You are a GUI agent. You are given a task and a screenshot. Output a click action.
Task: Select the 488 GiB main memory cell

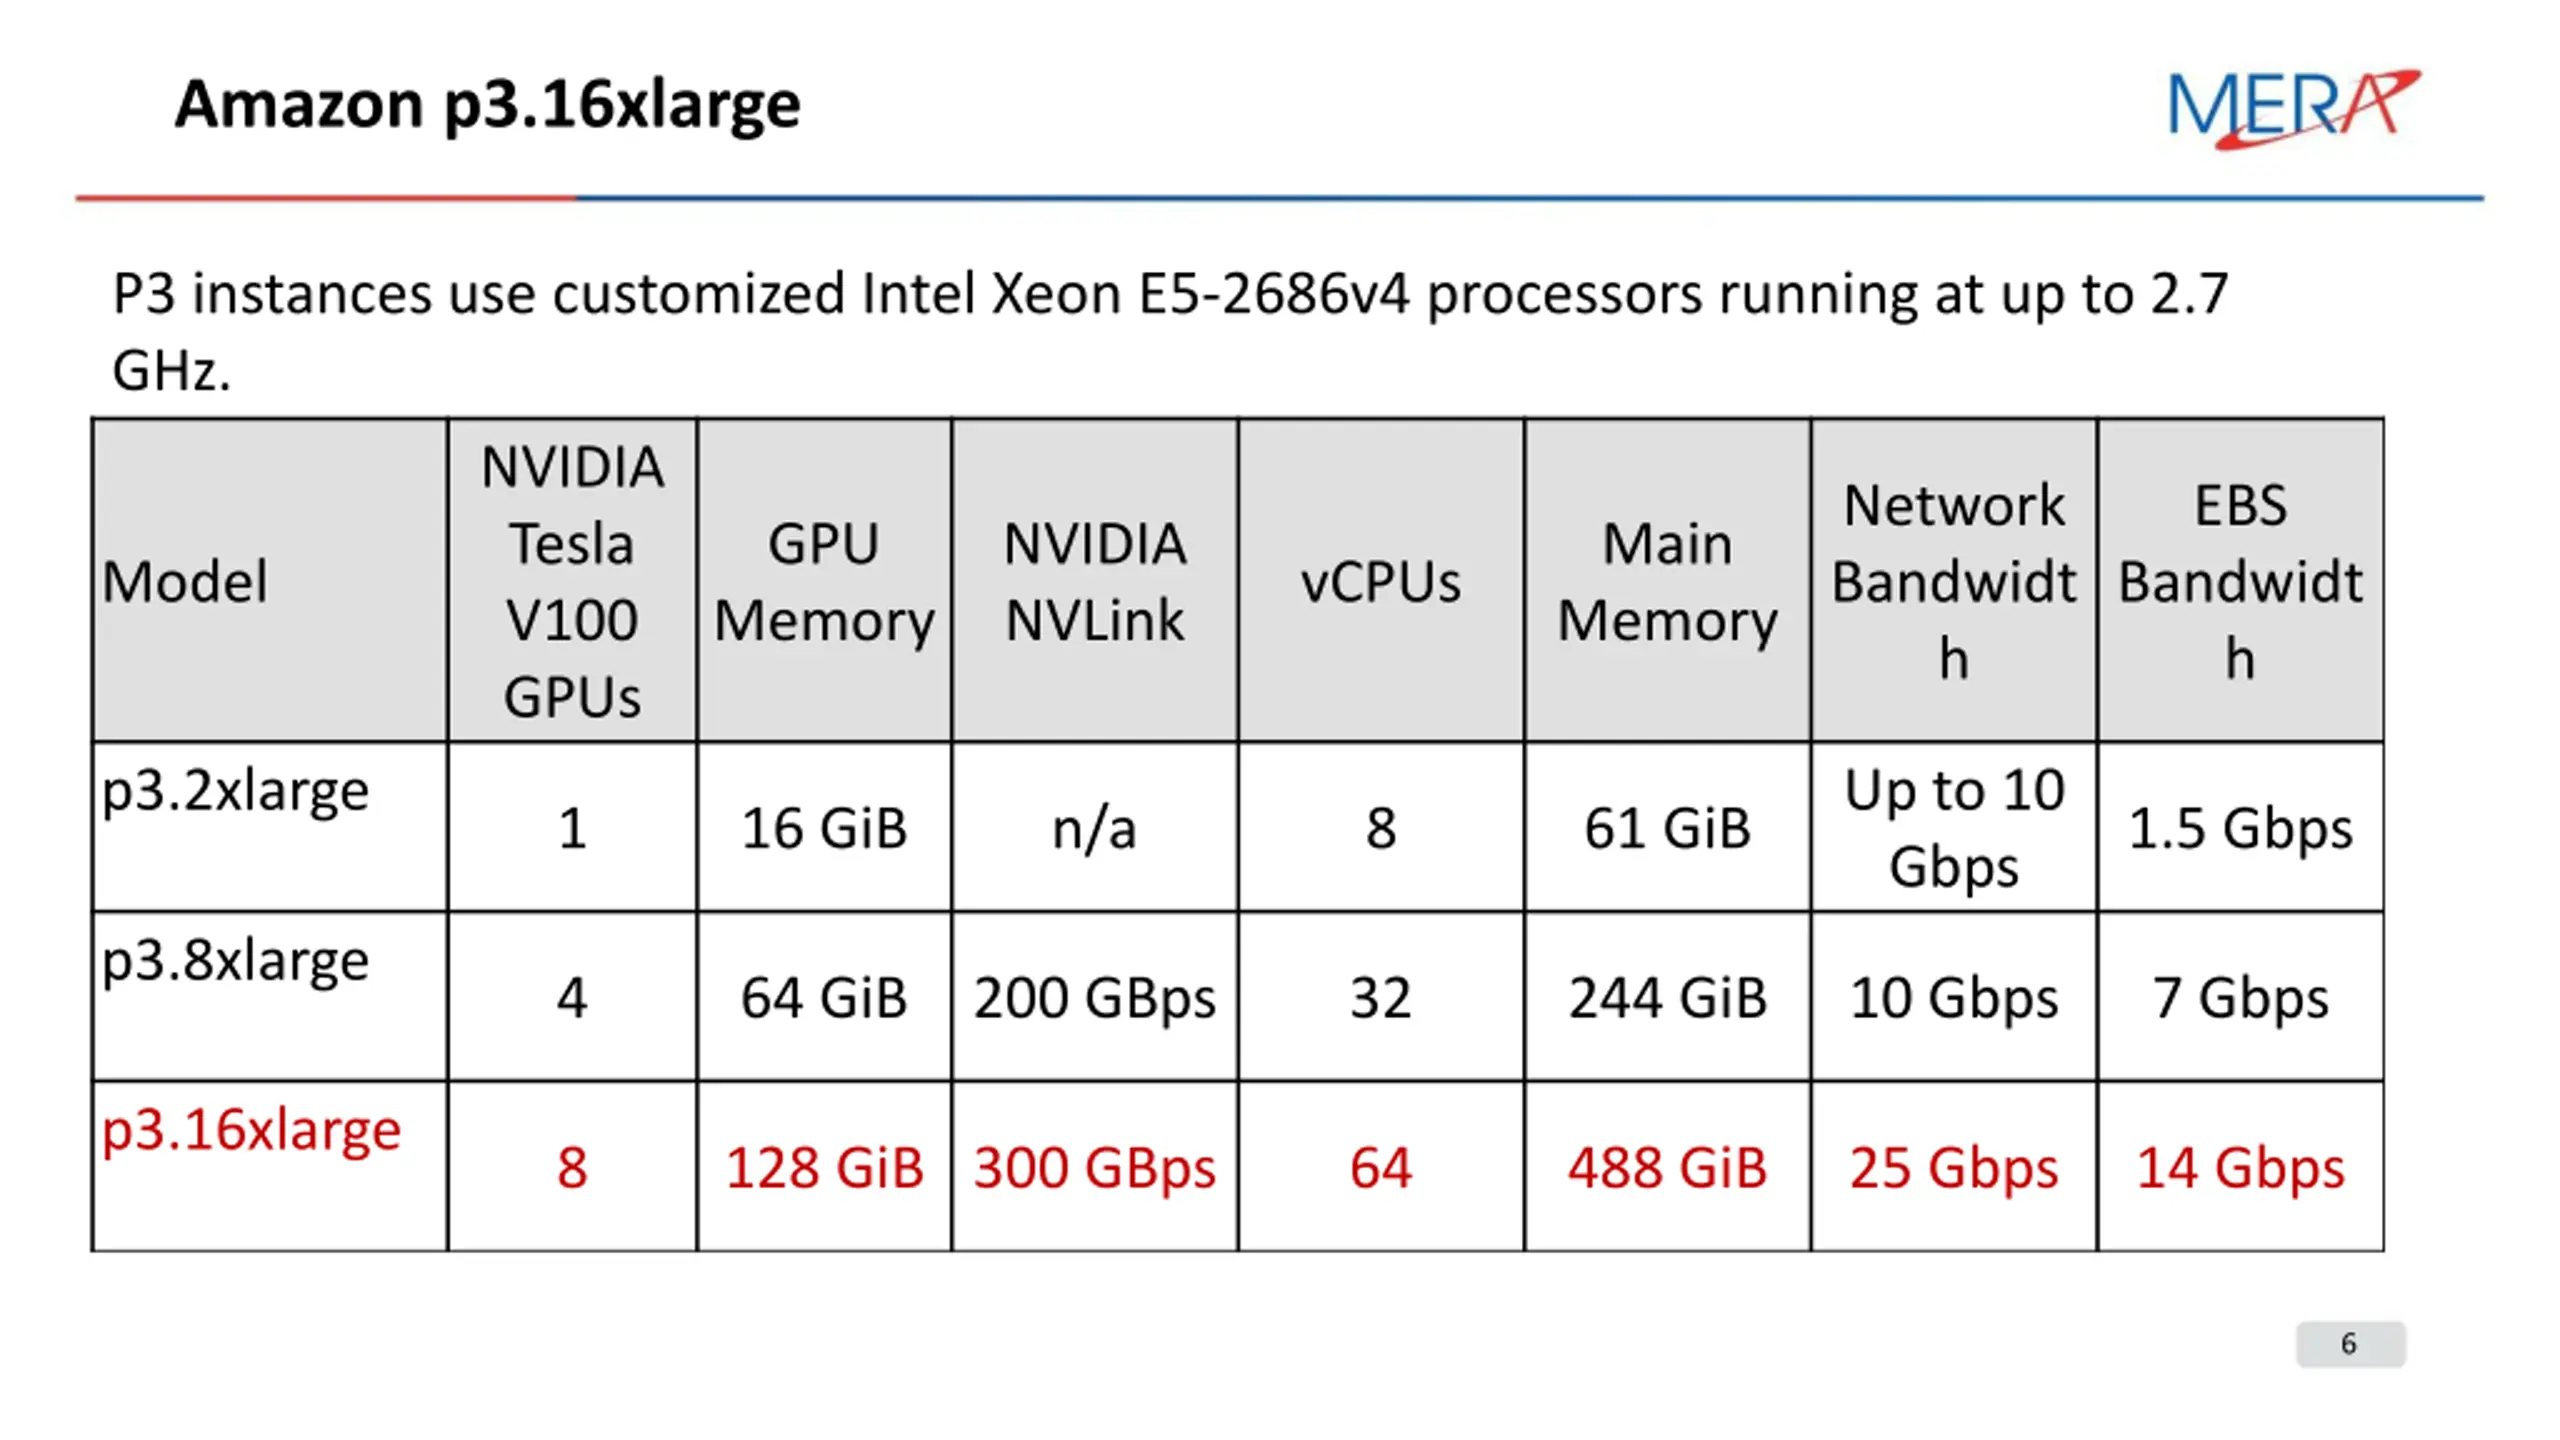[x=1667, y=1166]
